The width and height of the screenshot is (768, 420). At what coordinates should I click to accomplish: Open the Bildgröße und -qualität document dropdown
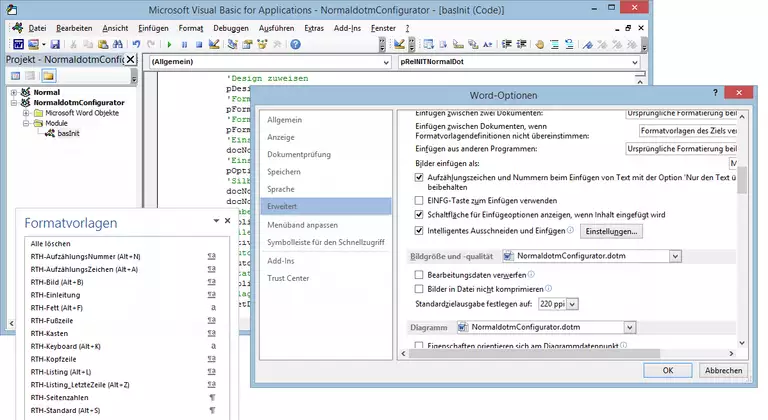click(675, 256)
